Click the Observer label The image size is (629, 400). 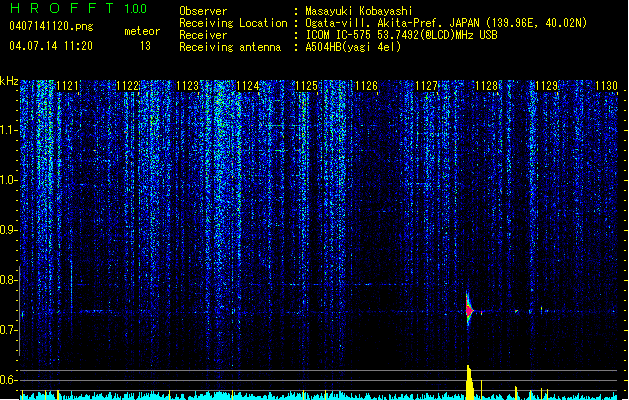pos(203,11)
